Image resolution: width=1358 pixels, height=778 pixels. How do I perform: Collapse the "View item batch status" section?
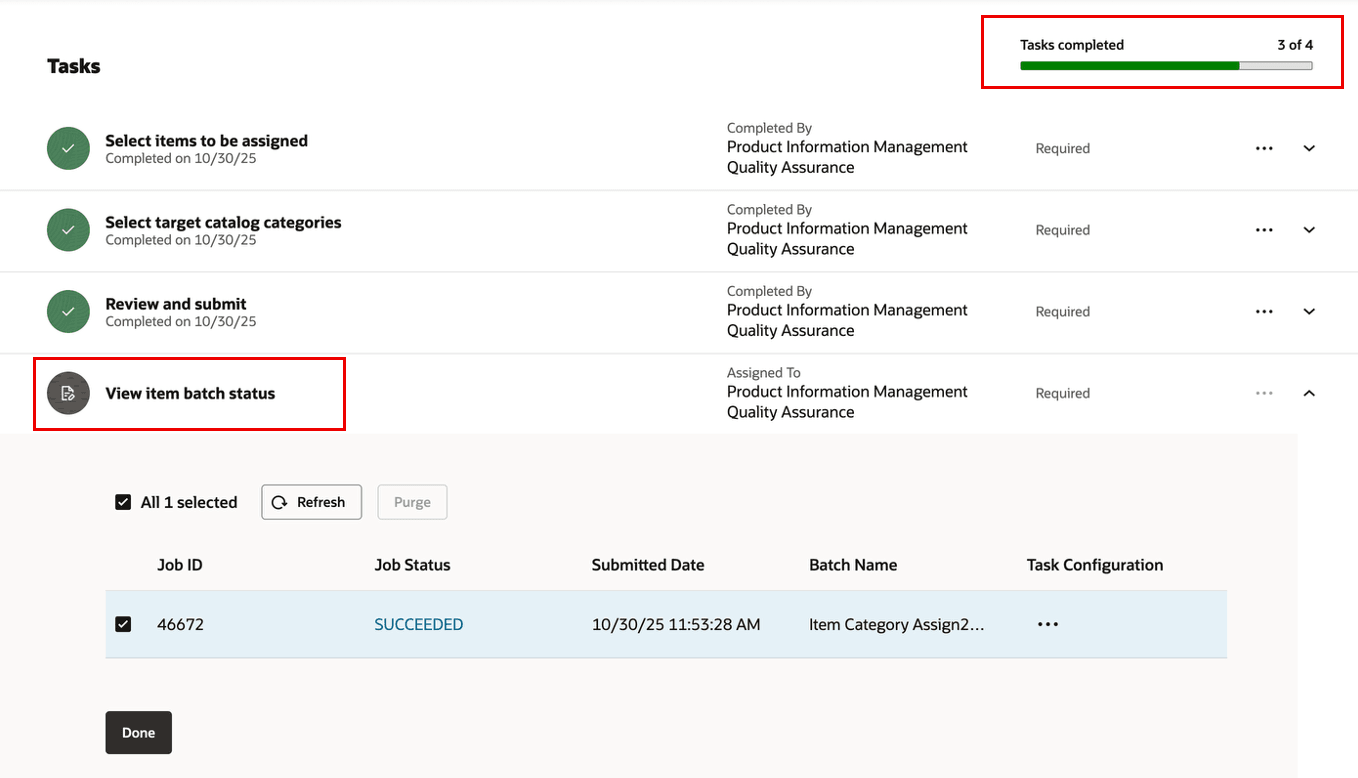pyautogui.click(x=1309, y=392)
